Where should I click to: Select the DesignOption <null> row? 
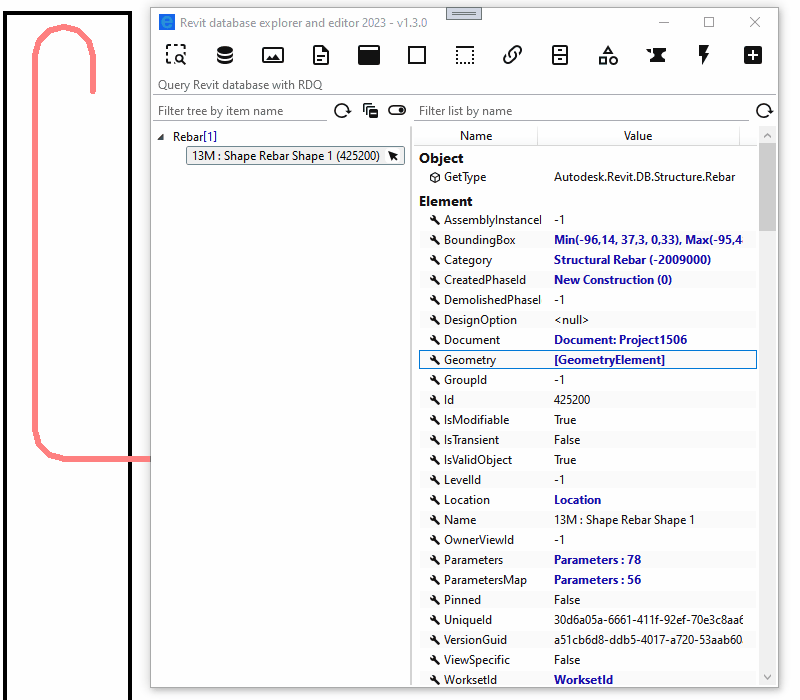pos(587,320)
